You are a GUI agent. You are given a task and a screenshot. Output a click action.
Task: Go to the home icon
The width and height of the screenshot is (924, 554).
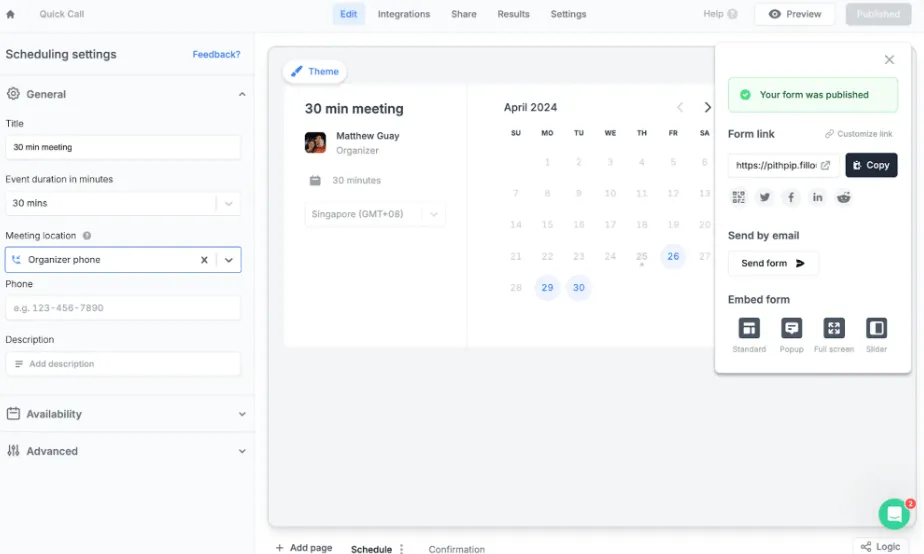pyautogui.click(x=10, y=14)
